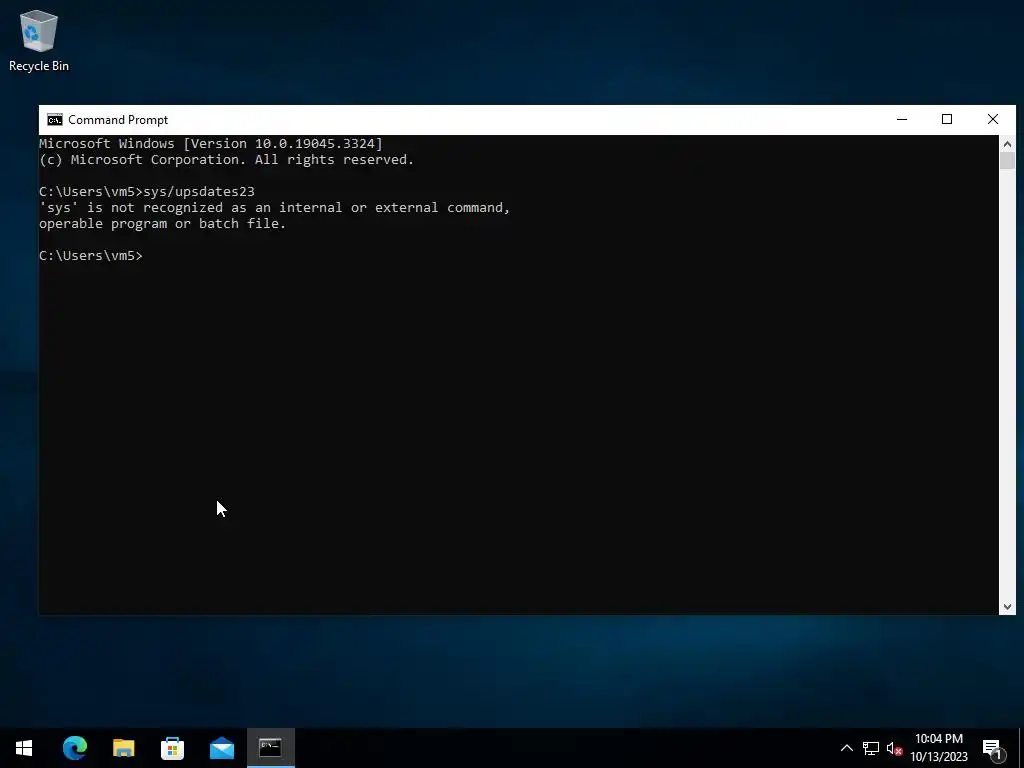
Task: Close the Command Prompt window
Action: tap(993, 120)
